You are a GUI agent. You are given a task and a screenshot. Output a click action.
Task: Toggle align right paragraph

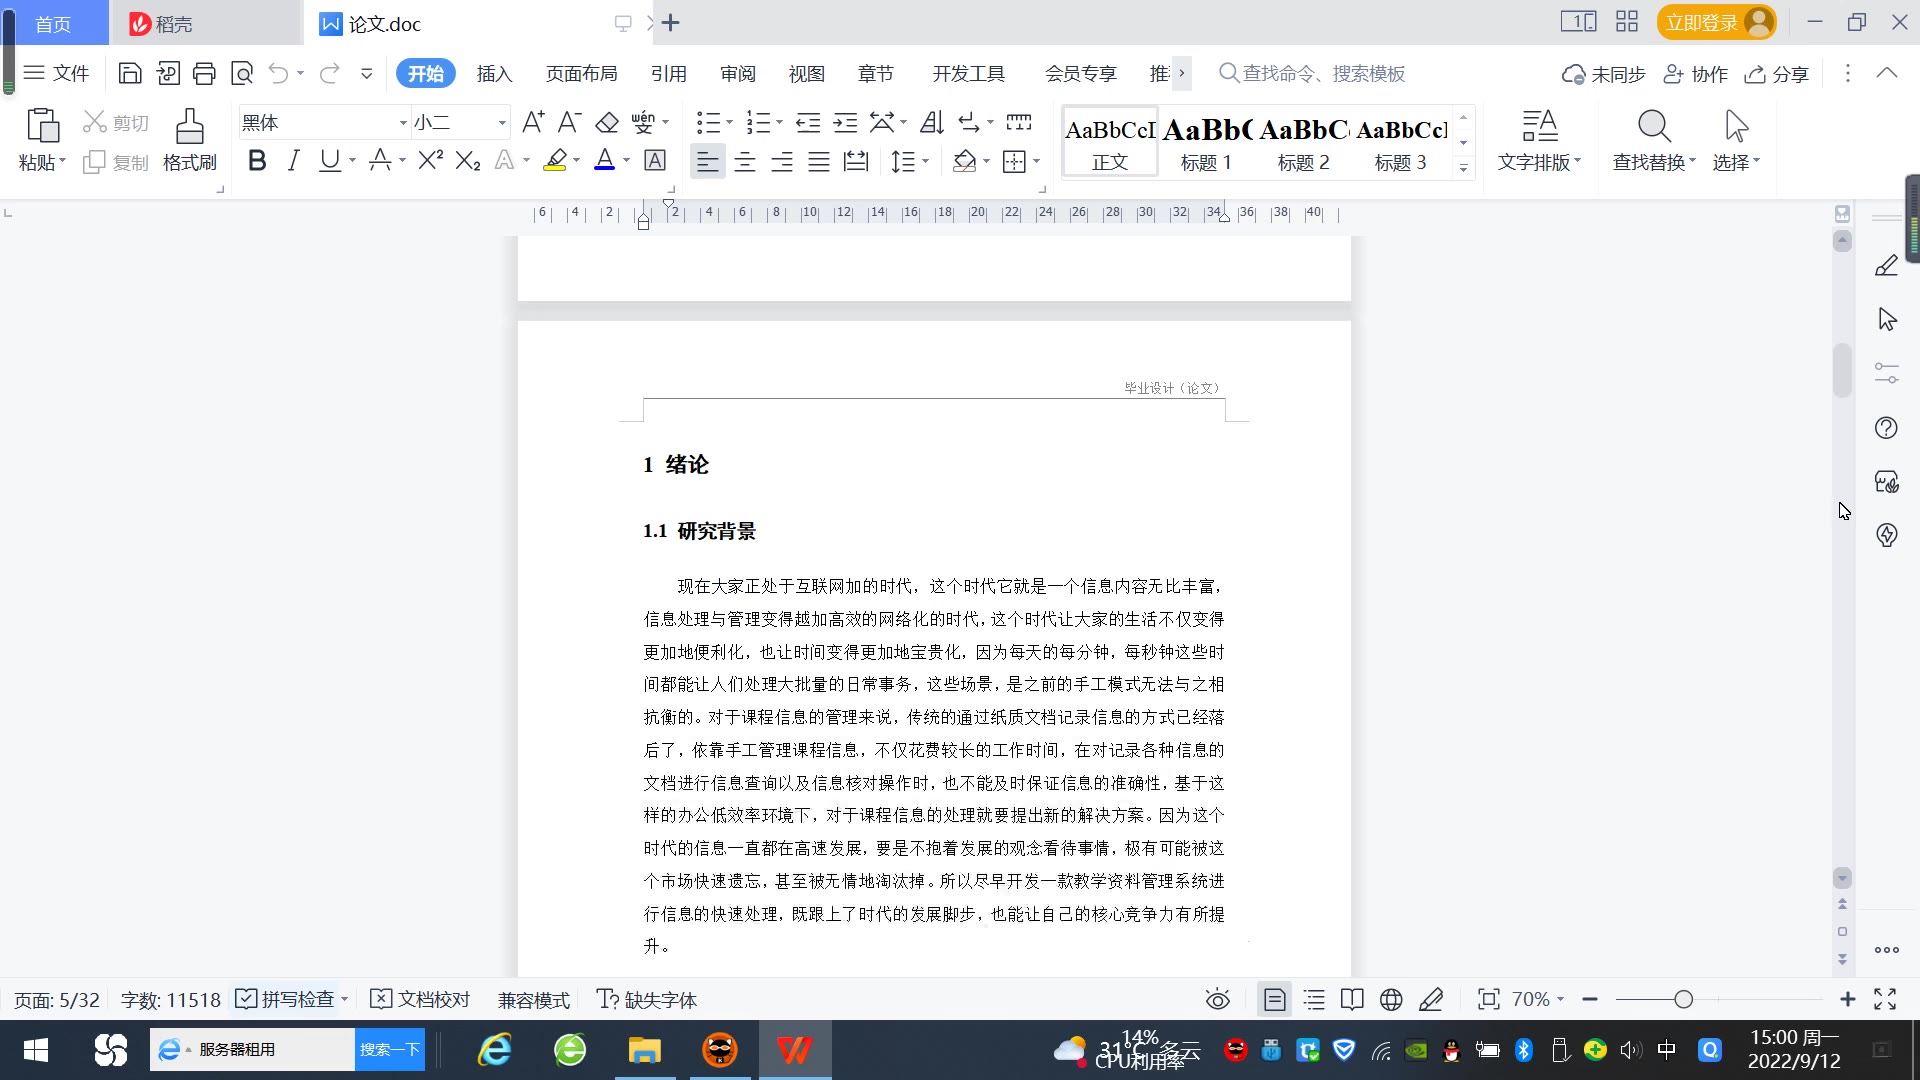click(782, 161)
